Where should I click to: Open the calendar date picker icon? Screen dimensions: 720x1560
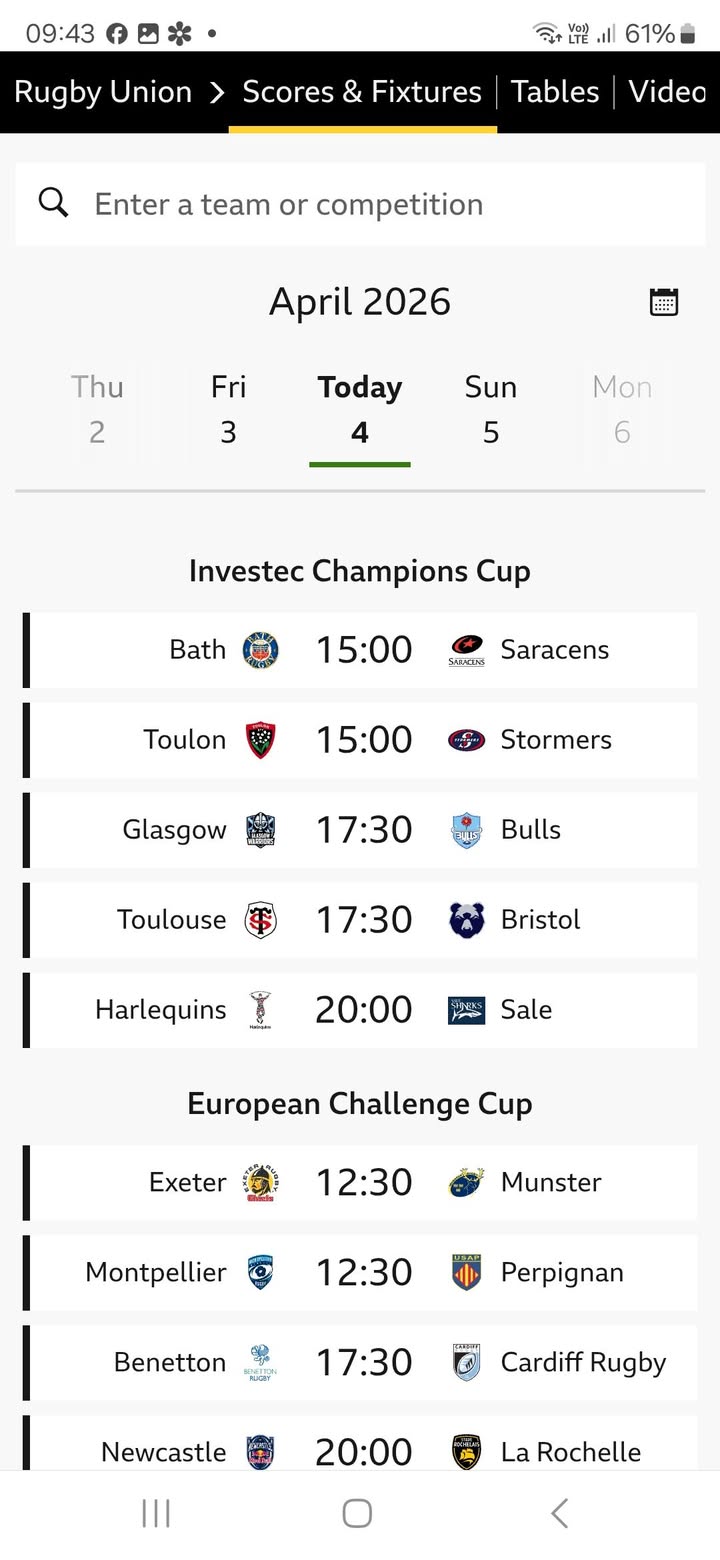[664, 302]
